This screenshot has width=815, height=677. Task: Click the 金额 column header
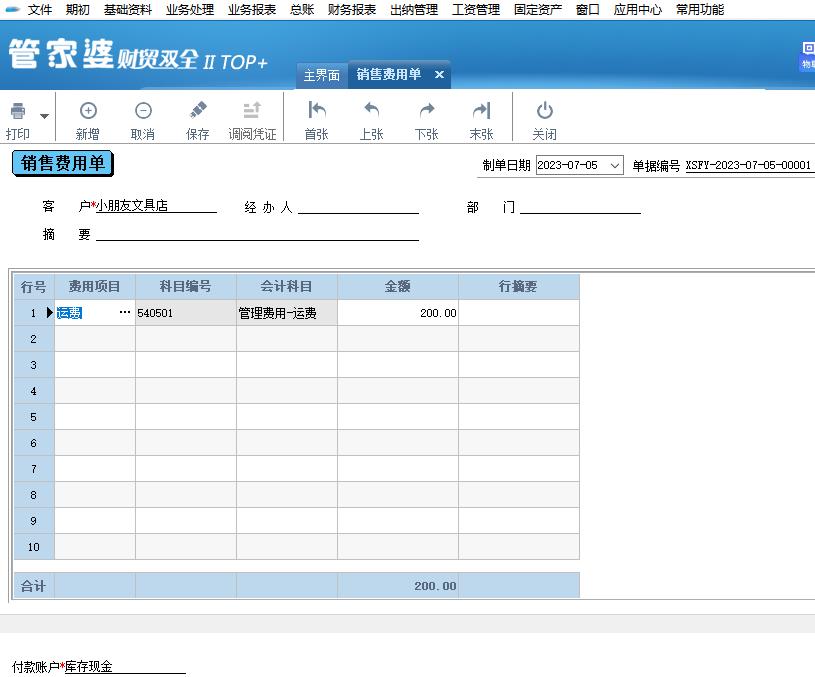point(398,287)
